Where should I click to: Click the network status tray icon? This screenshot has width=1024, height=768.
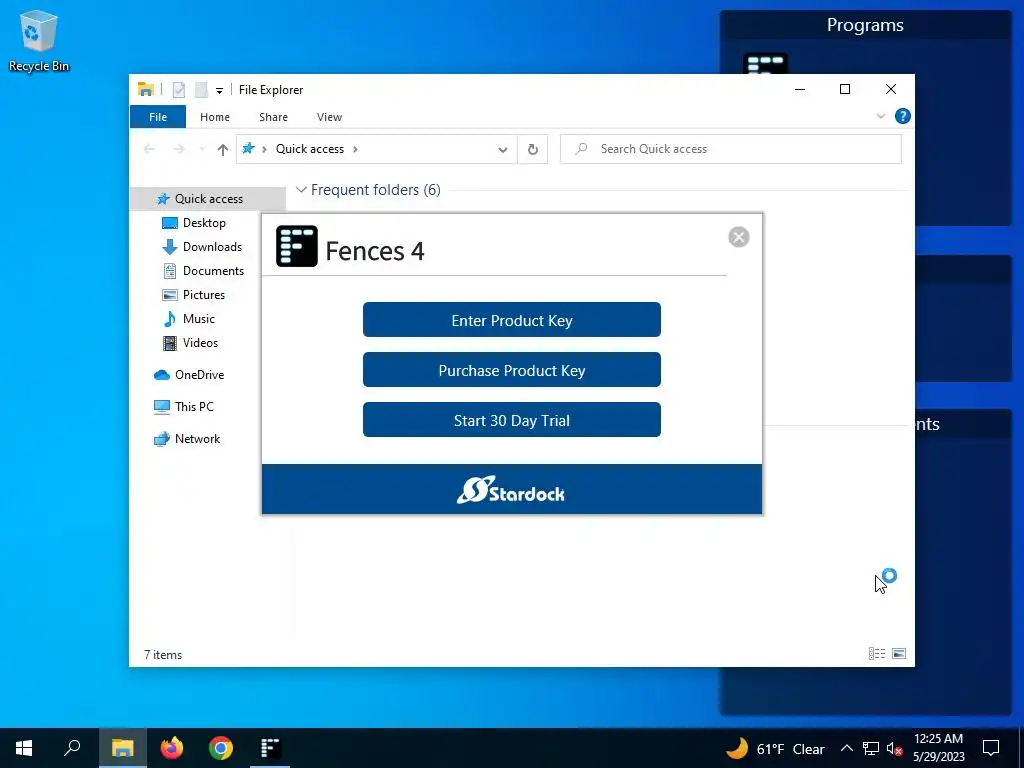pyautogui.click(x=871, y=748)
